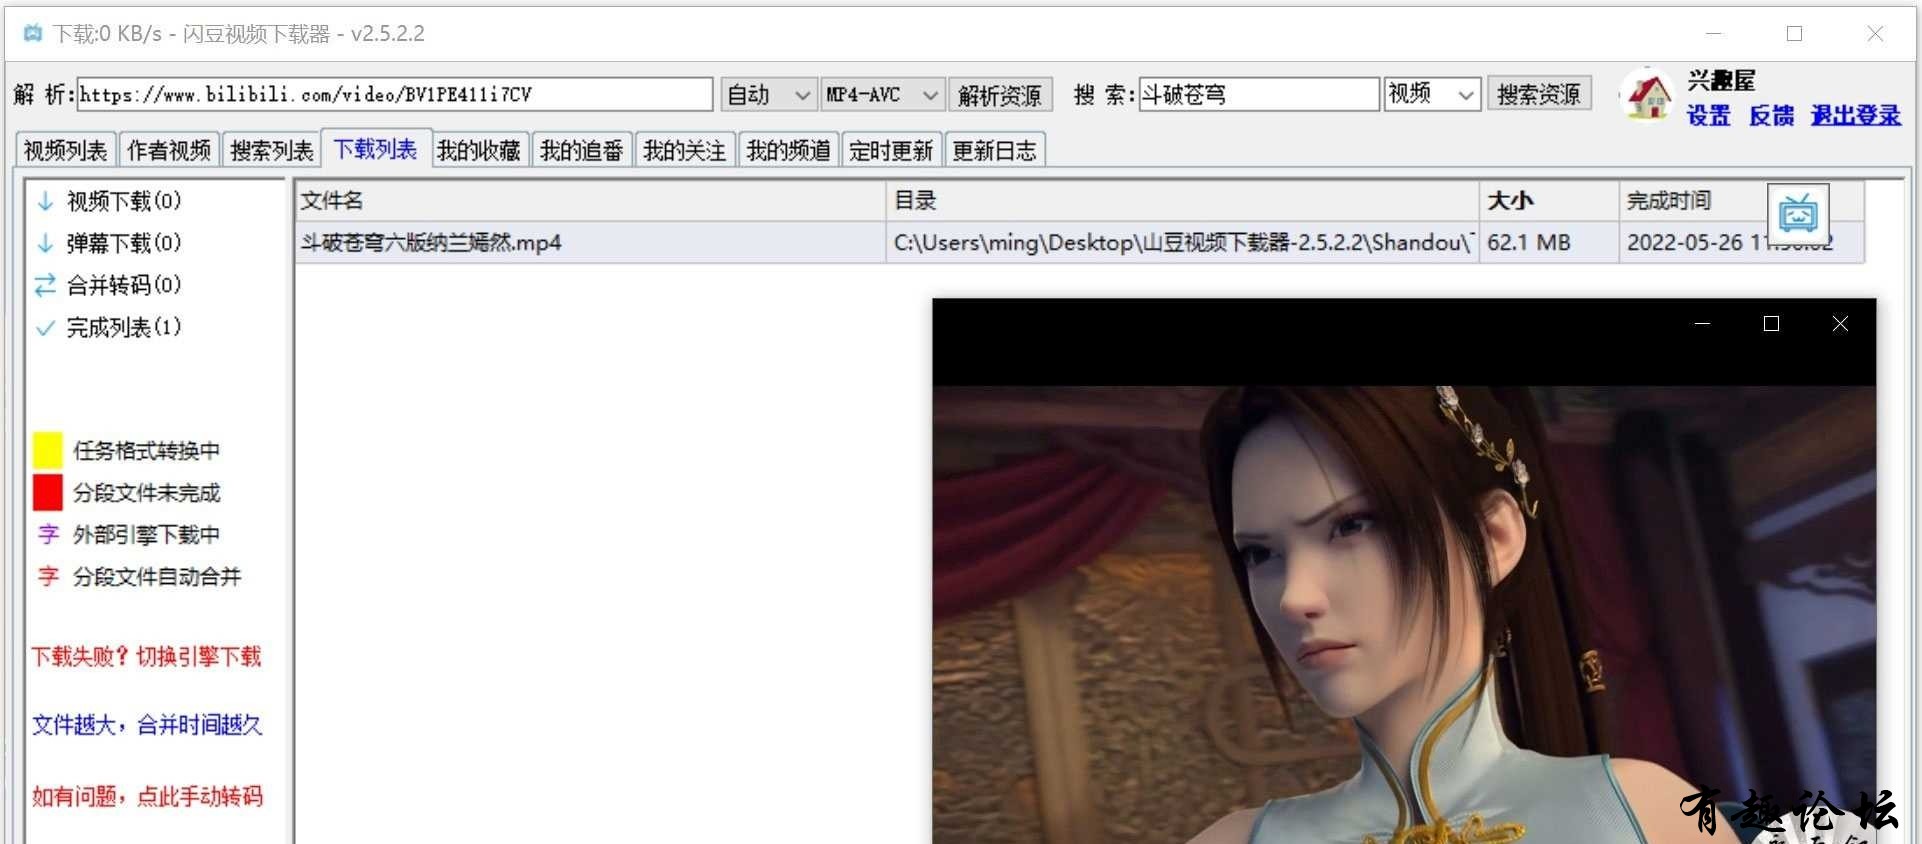Open the 我的收藏 tab
The width and height of the screenshot is (1922, 844).
(479, 150)
